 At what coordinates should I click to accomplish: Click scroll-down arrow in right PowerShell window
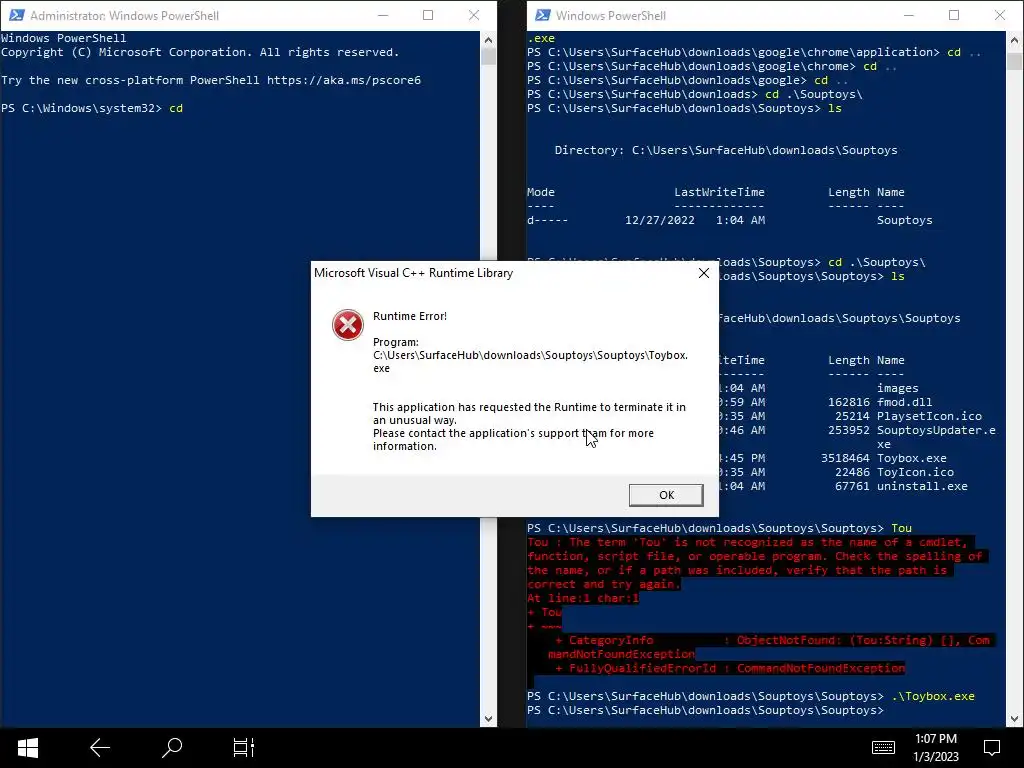1014,718
